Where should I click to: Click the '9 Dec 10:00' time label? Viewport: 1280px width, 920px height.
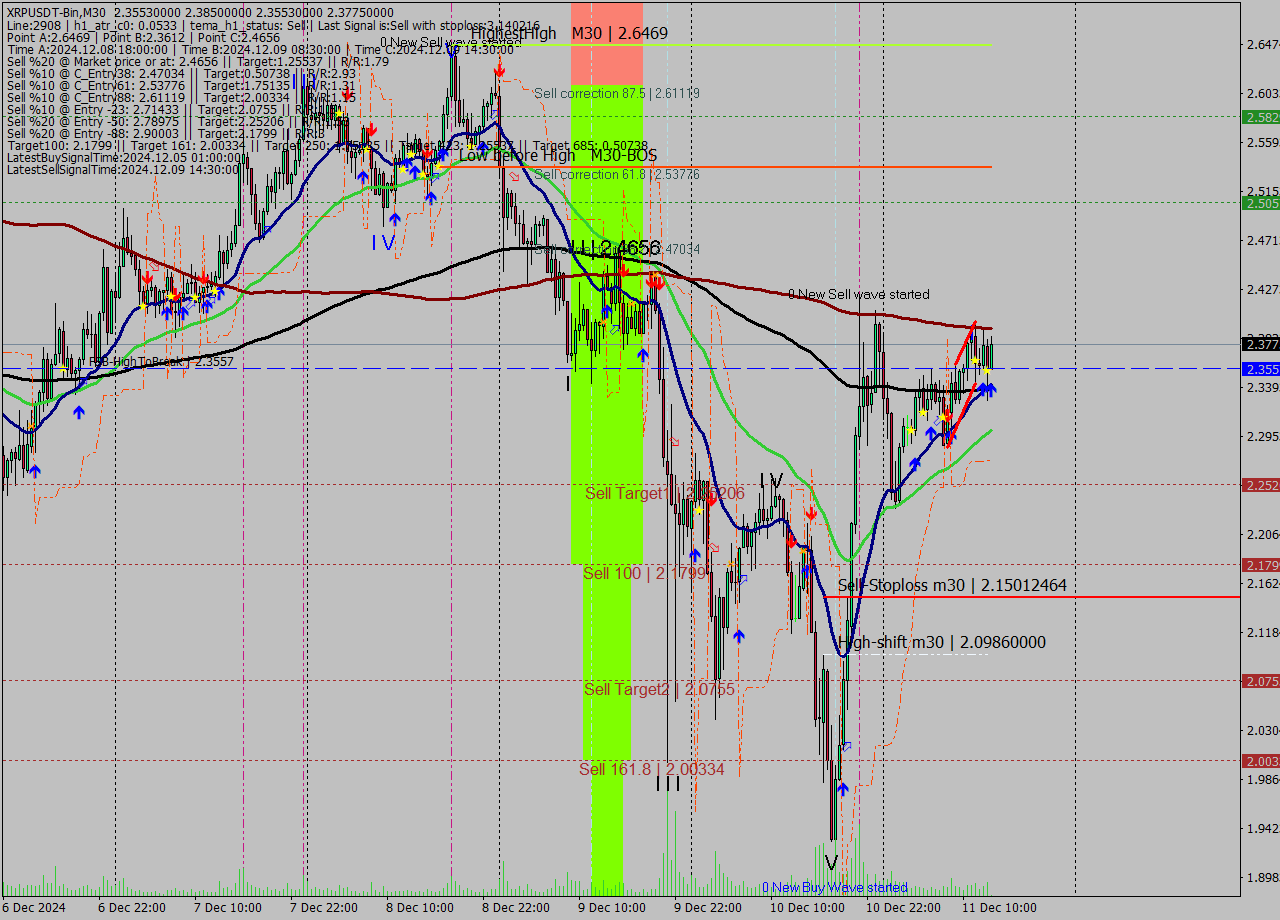click(x=611, y=908)
